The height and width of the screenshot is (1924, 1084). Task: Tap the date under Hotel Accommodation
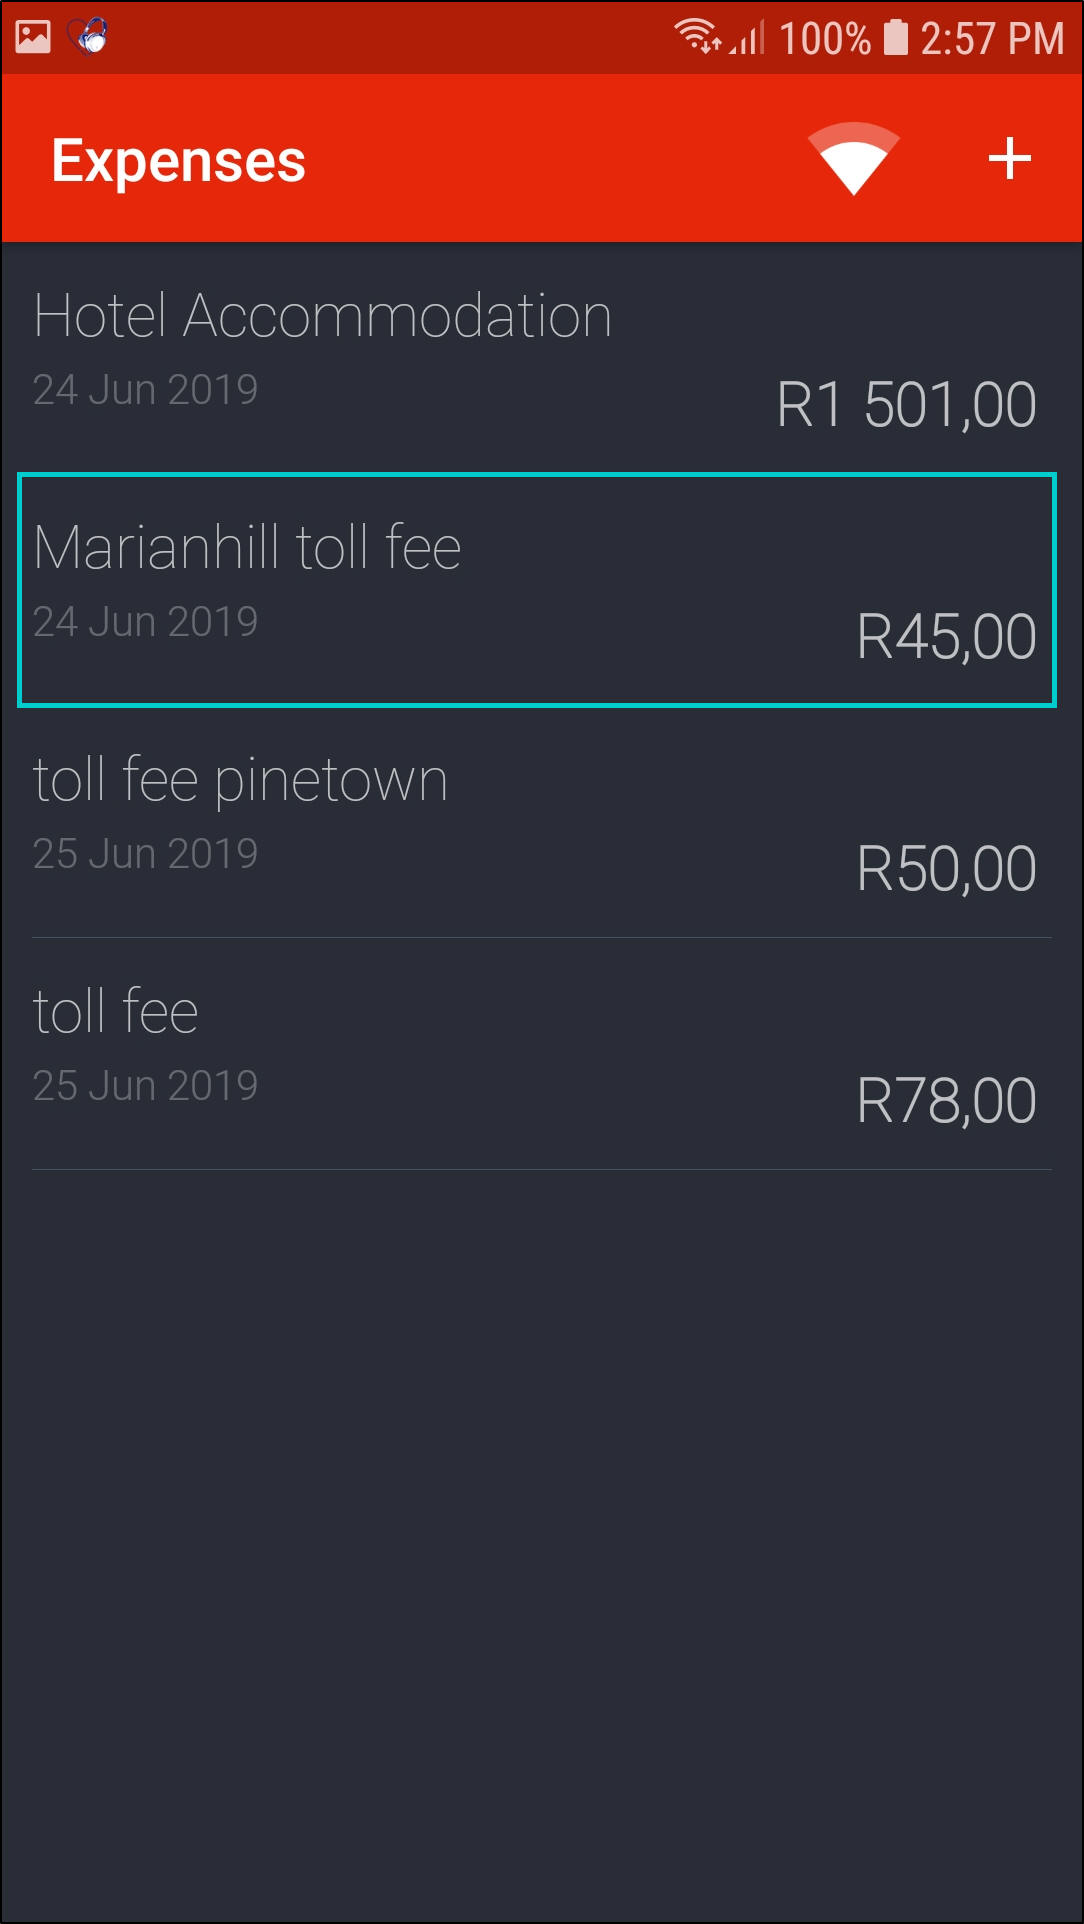pyautogui.click(x=146, y=389)
